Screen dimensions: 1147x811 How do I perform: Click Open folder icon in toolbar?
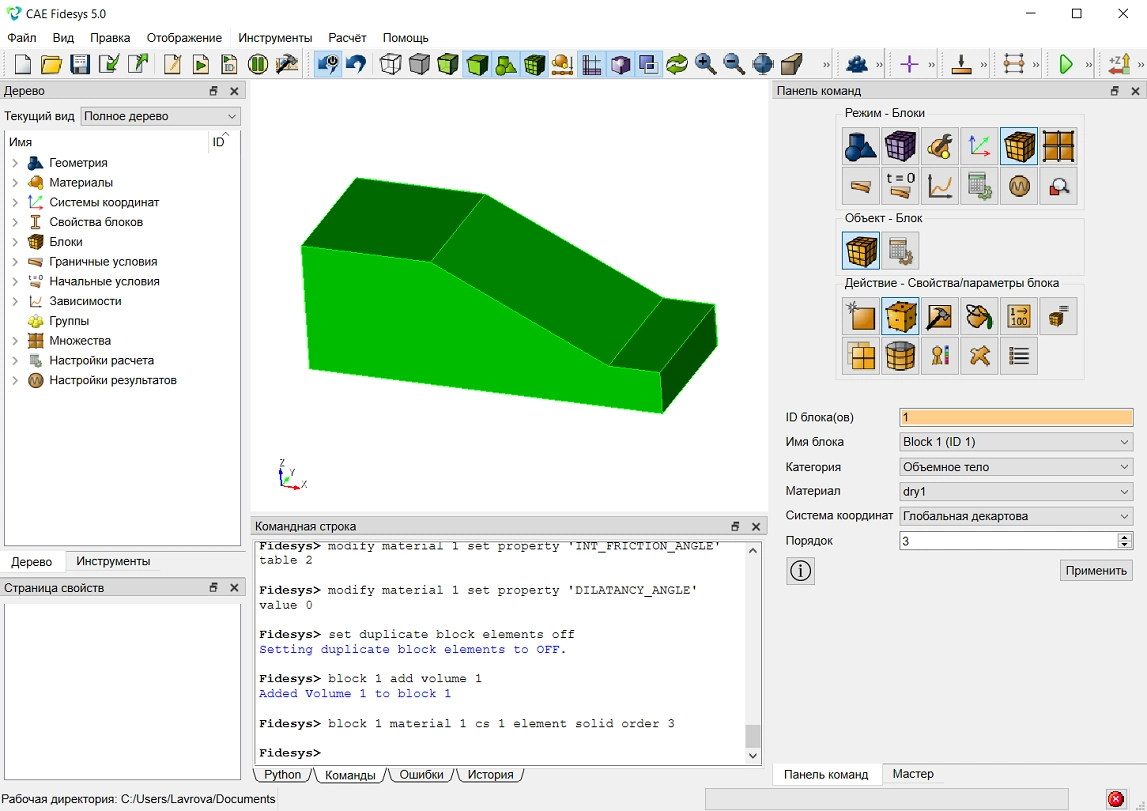pyautogui.click(x=51, y=64)
